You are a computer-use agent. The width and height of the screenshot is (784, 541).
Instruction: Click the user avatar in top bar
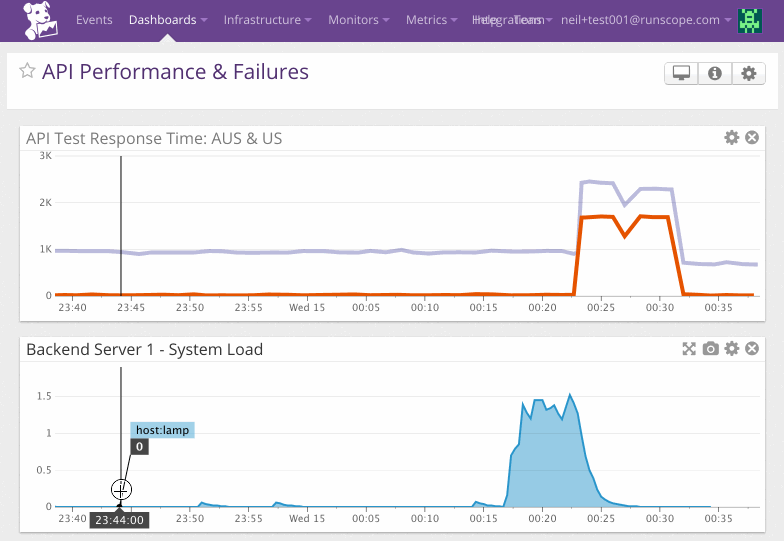(749, 20)
